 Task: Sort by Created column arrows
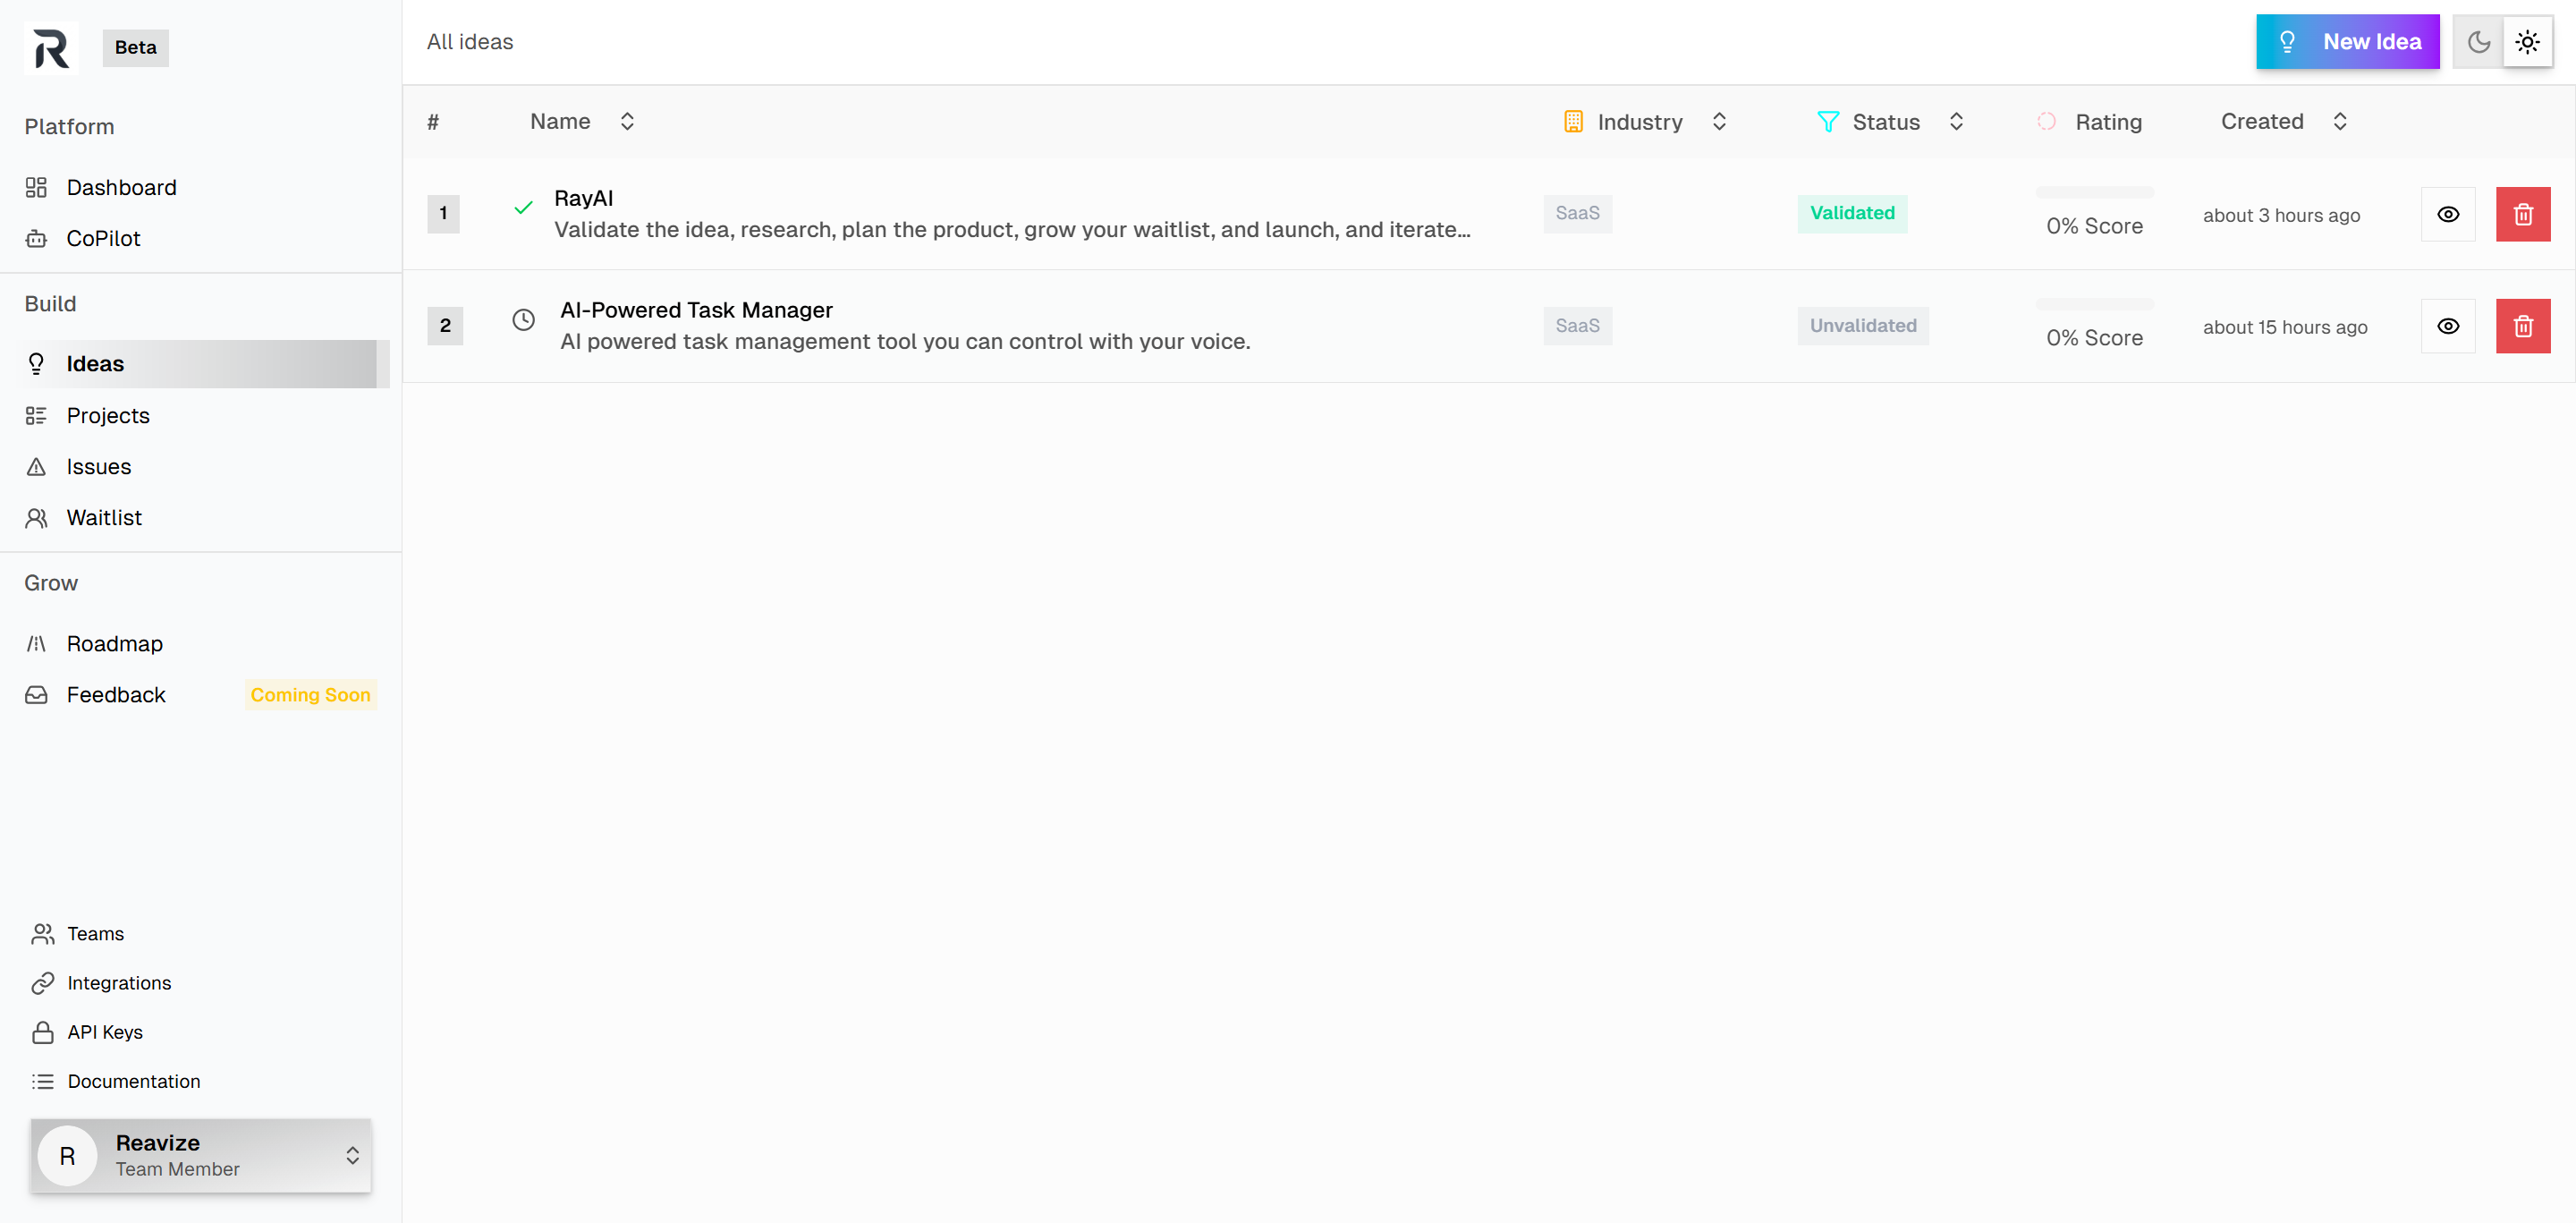click(x=2339, y=122)
